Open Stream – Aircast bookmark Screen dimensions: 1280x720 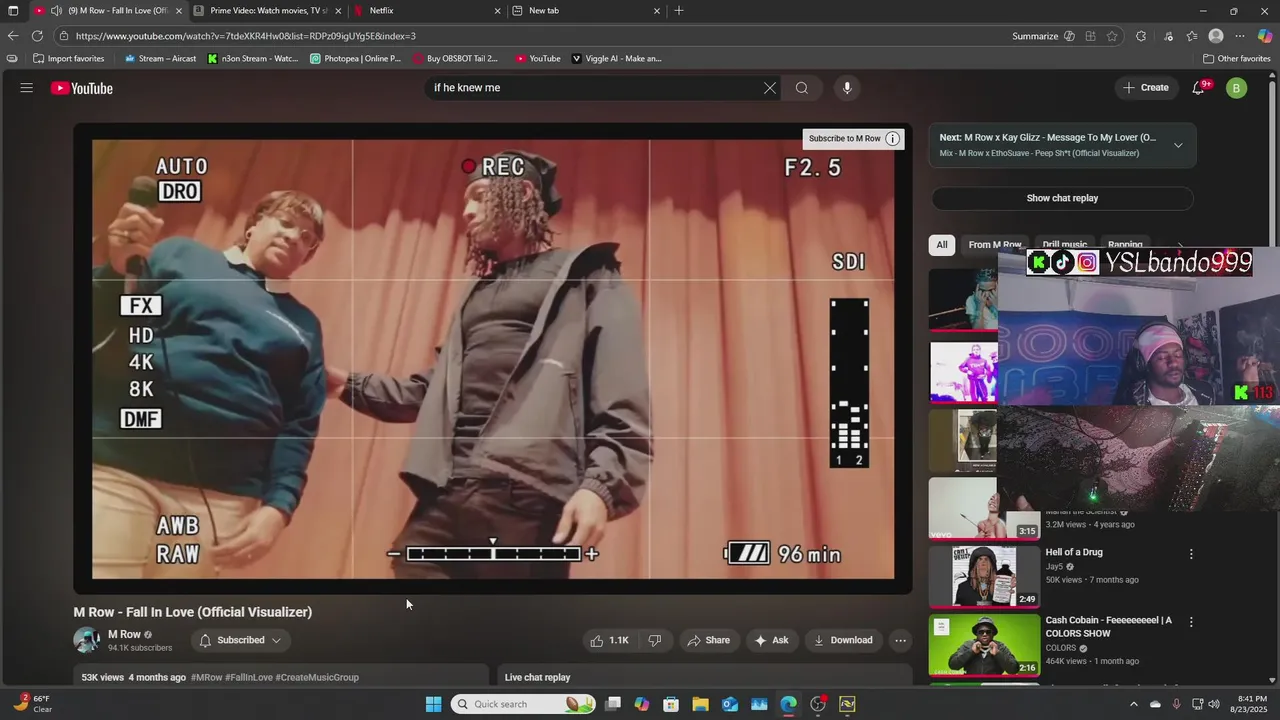click(x=160, y=58)
